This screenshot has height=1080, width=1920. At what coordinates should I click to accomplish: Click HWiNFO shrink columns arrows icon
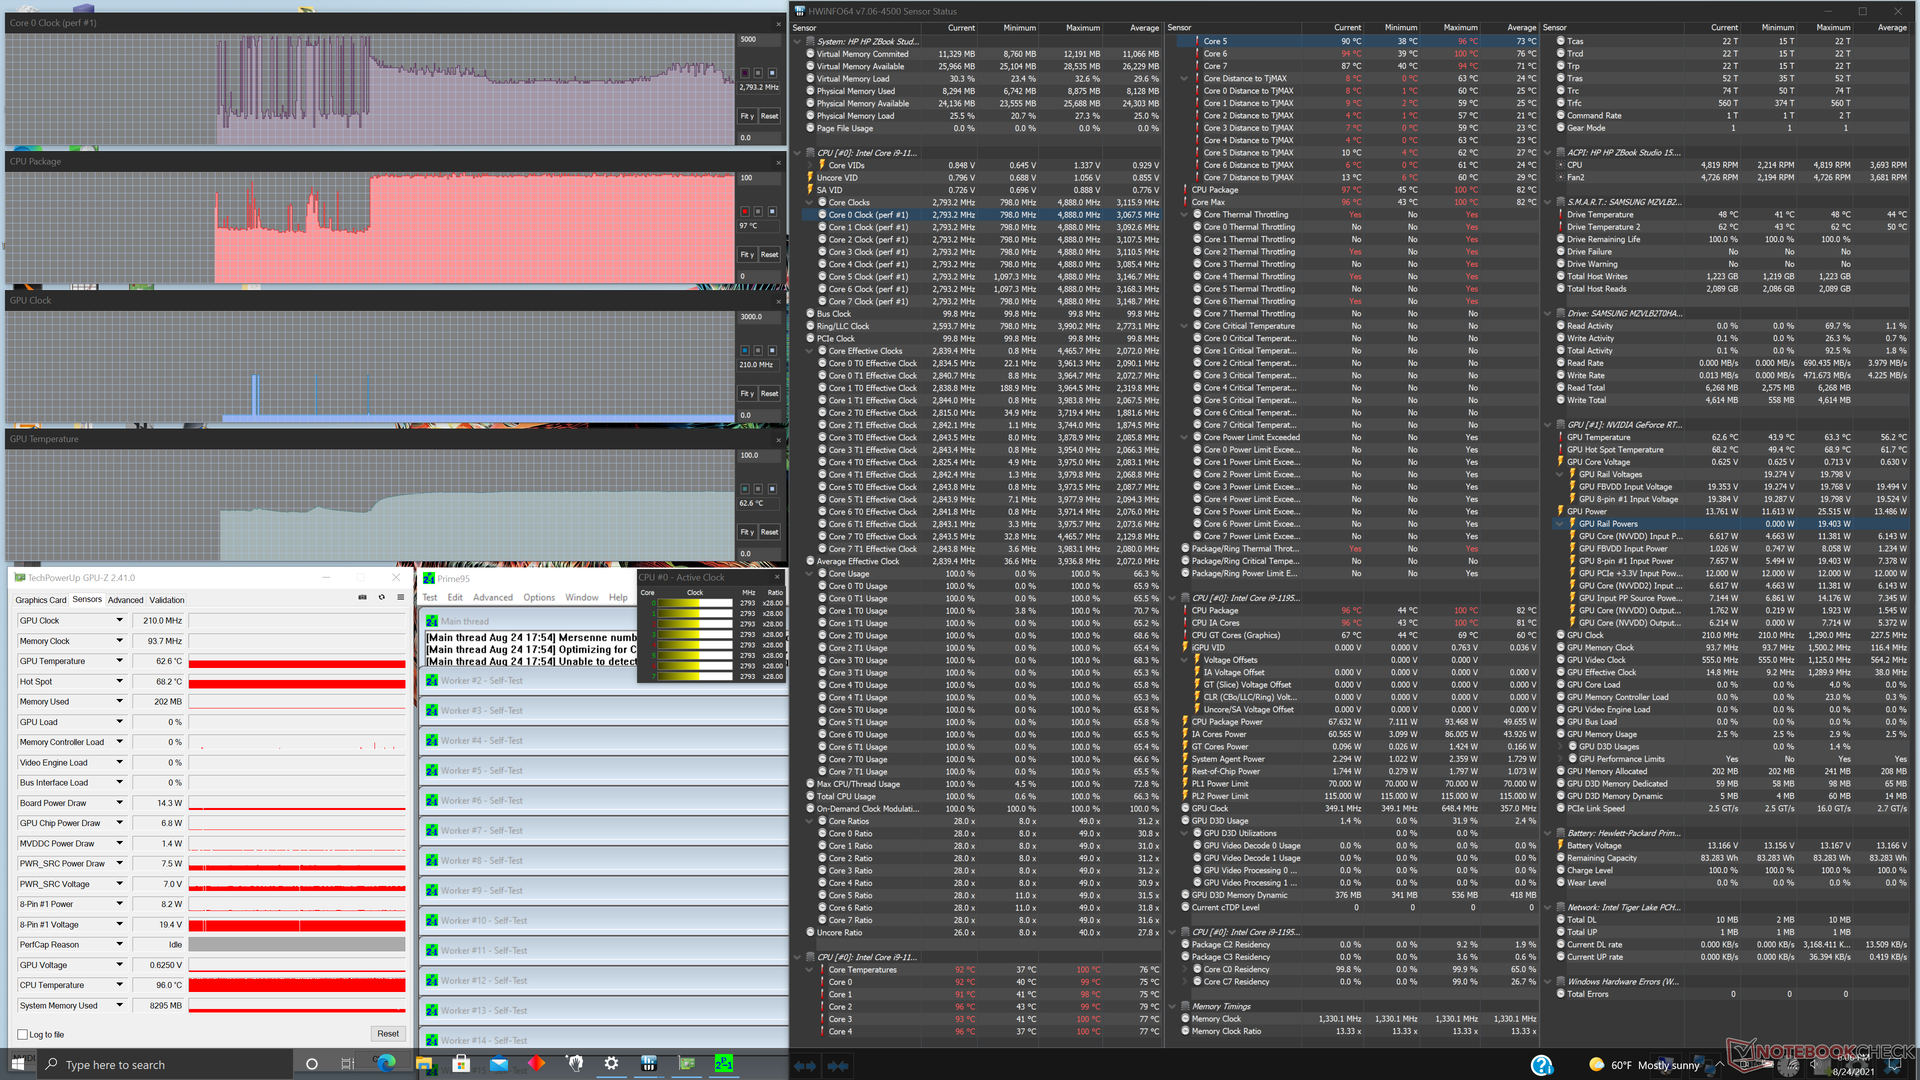pos(838,1066)
